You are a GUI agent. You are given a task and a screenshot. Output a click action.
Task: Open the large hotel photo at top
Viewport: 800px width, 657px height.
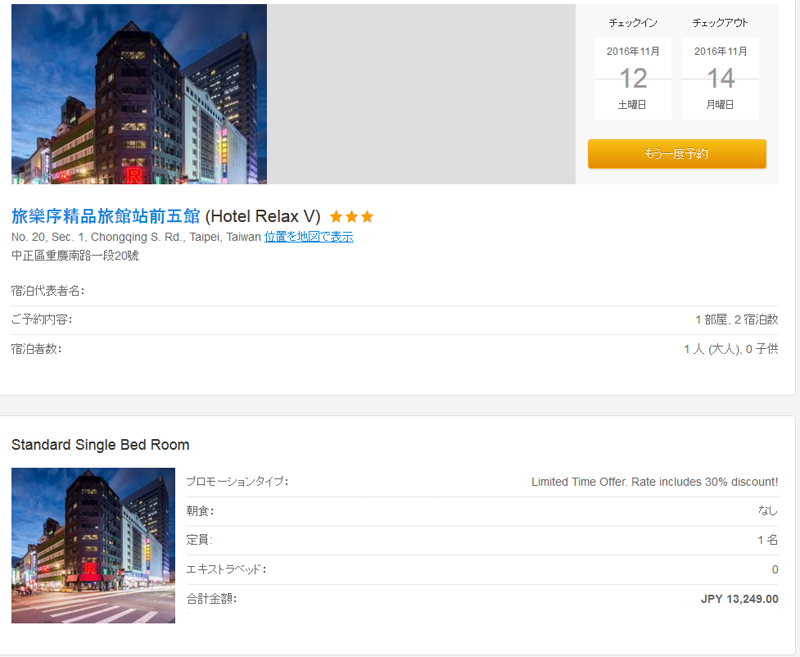[x=139, y=94]
